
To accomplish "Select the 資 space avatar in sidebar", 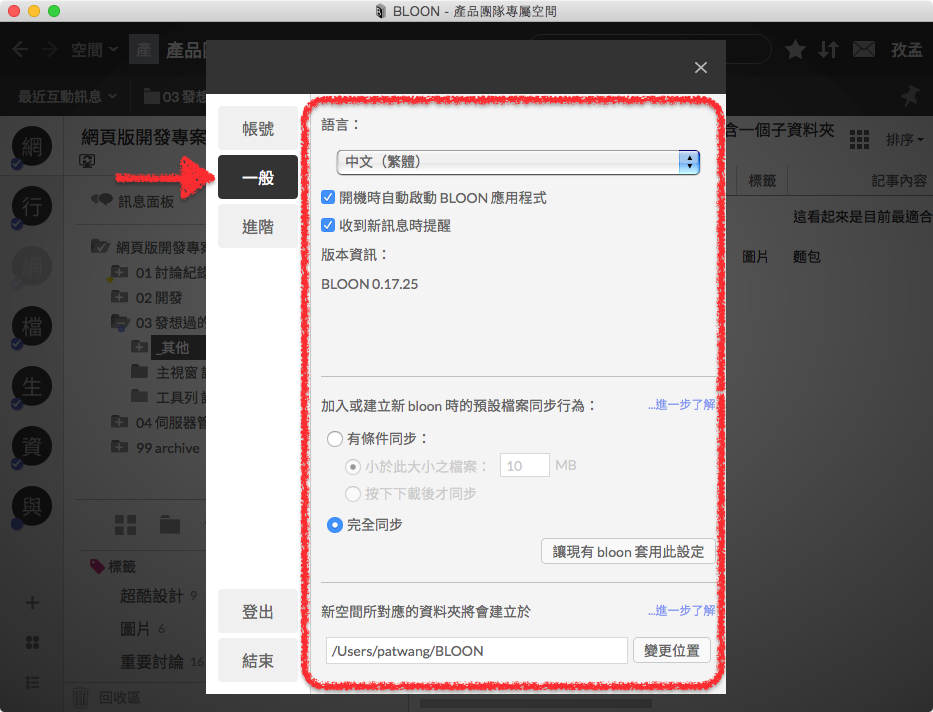I will tap(32, 446).
